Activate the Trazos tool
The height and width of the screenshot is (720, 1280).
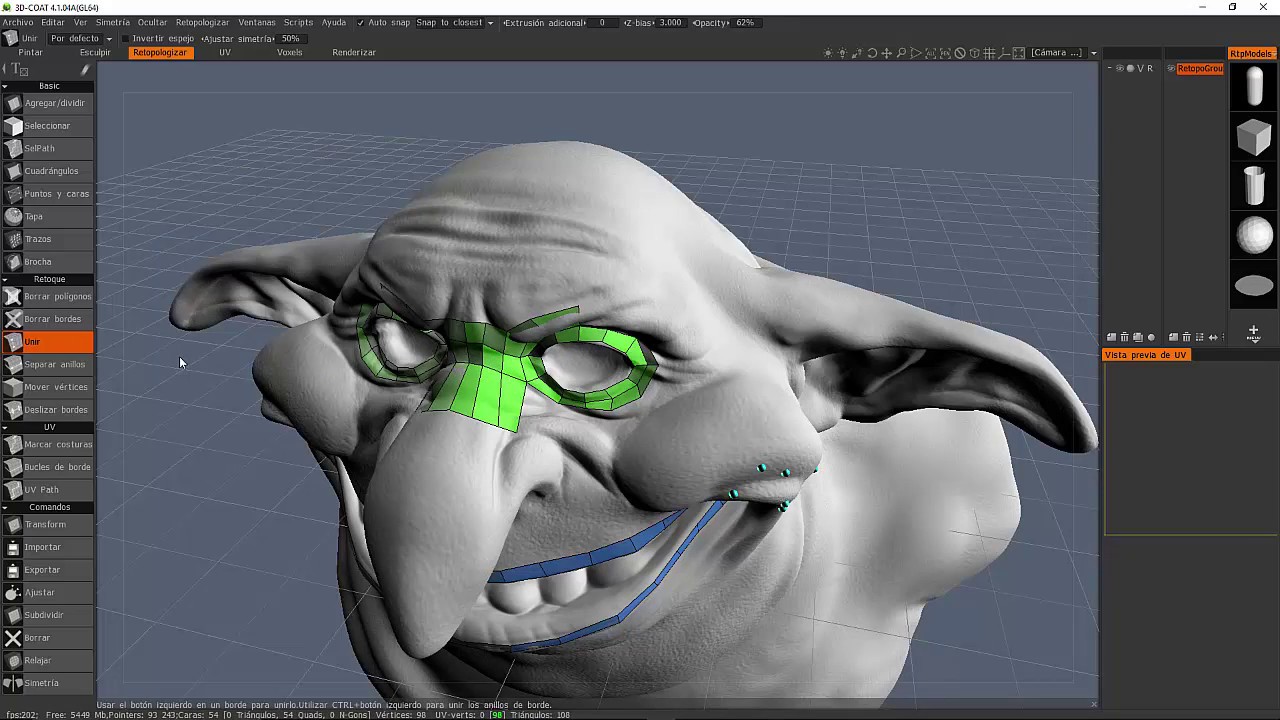coord(47,239)
